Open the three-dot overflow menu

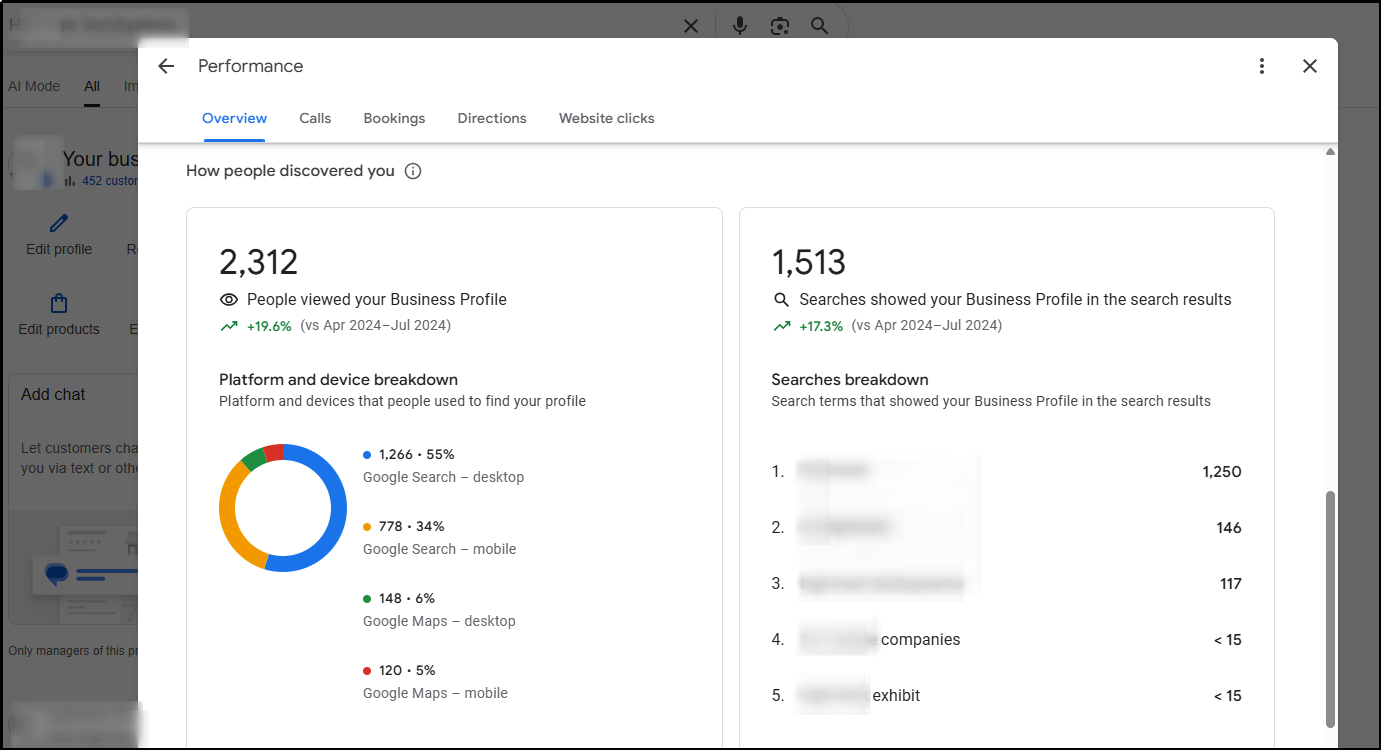coord(1262,66)
